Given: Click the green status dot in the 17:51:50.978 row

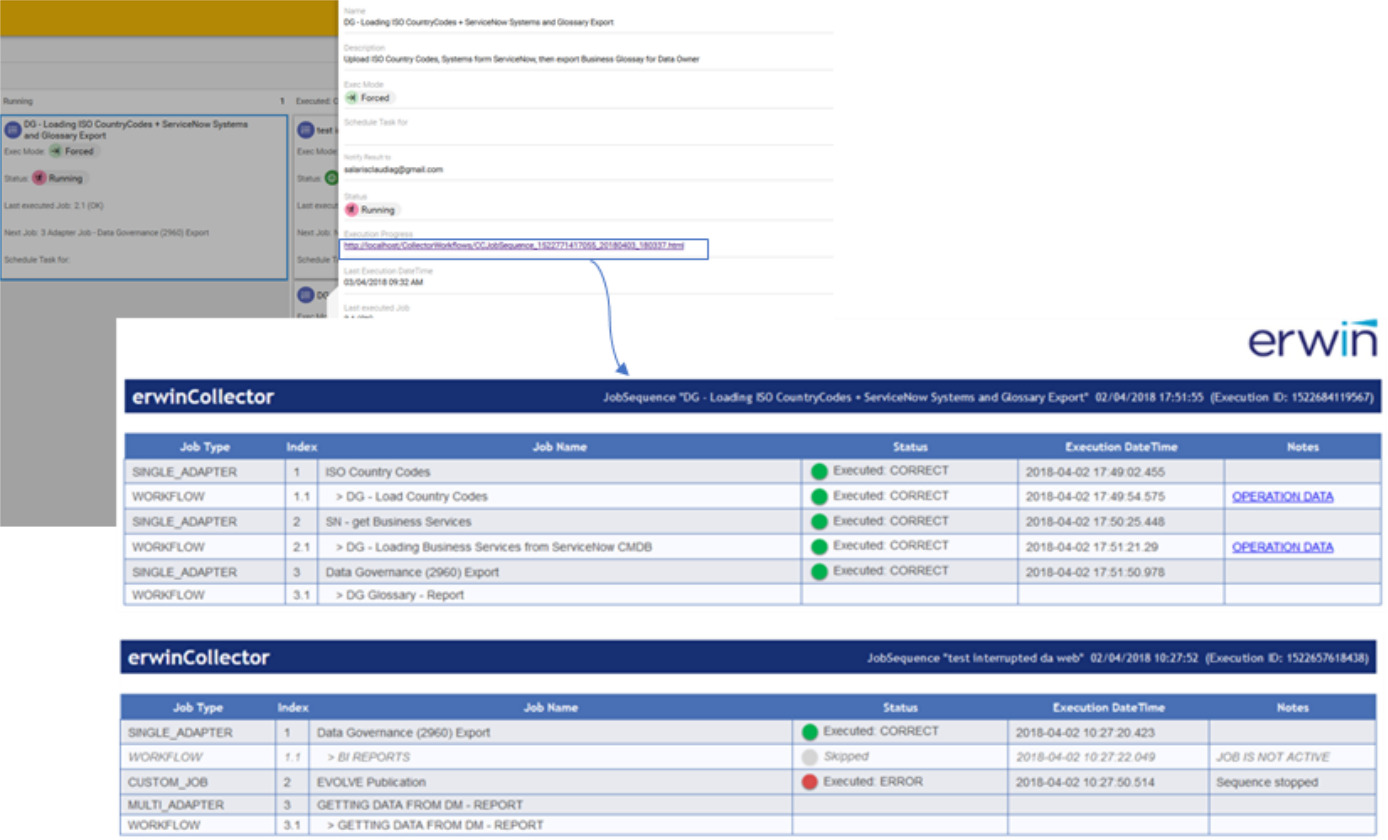Looking at the screenshot, I should 820,572.
